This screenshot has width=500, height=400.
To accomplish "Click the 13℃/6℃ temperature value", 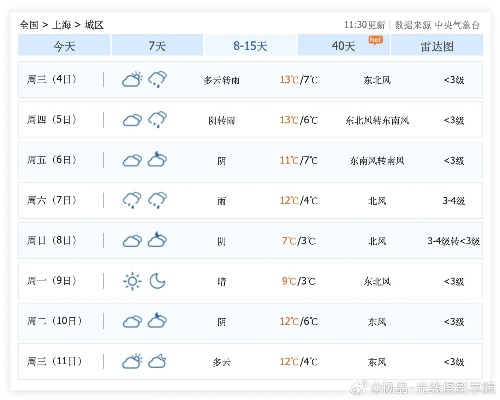I will tap(299, 120).
